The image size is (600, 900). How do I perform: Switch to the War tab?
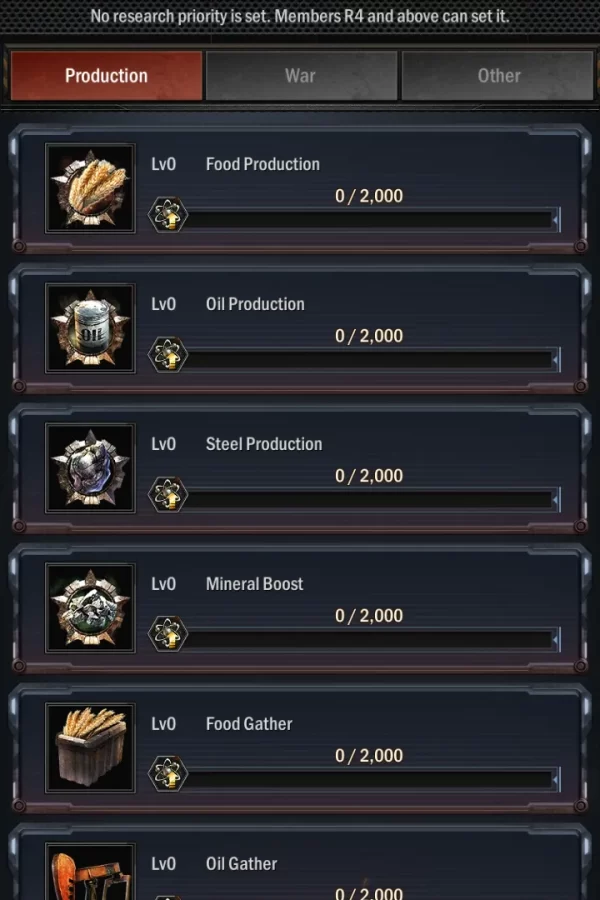pos(301,76)
